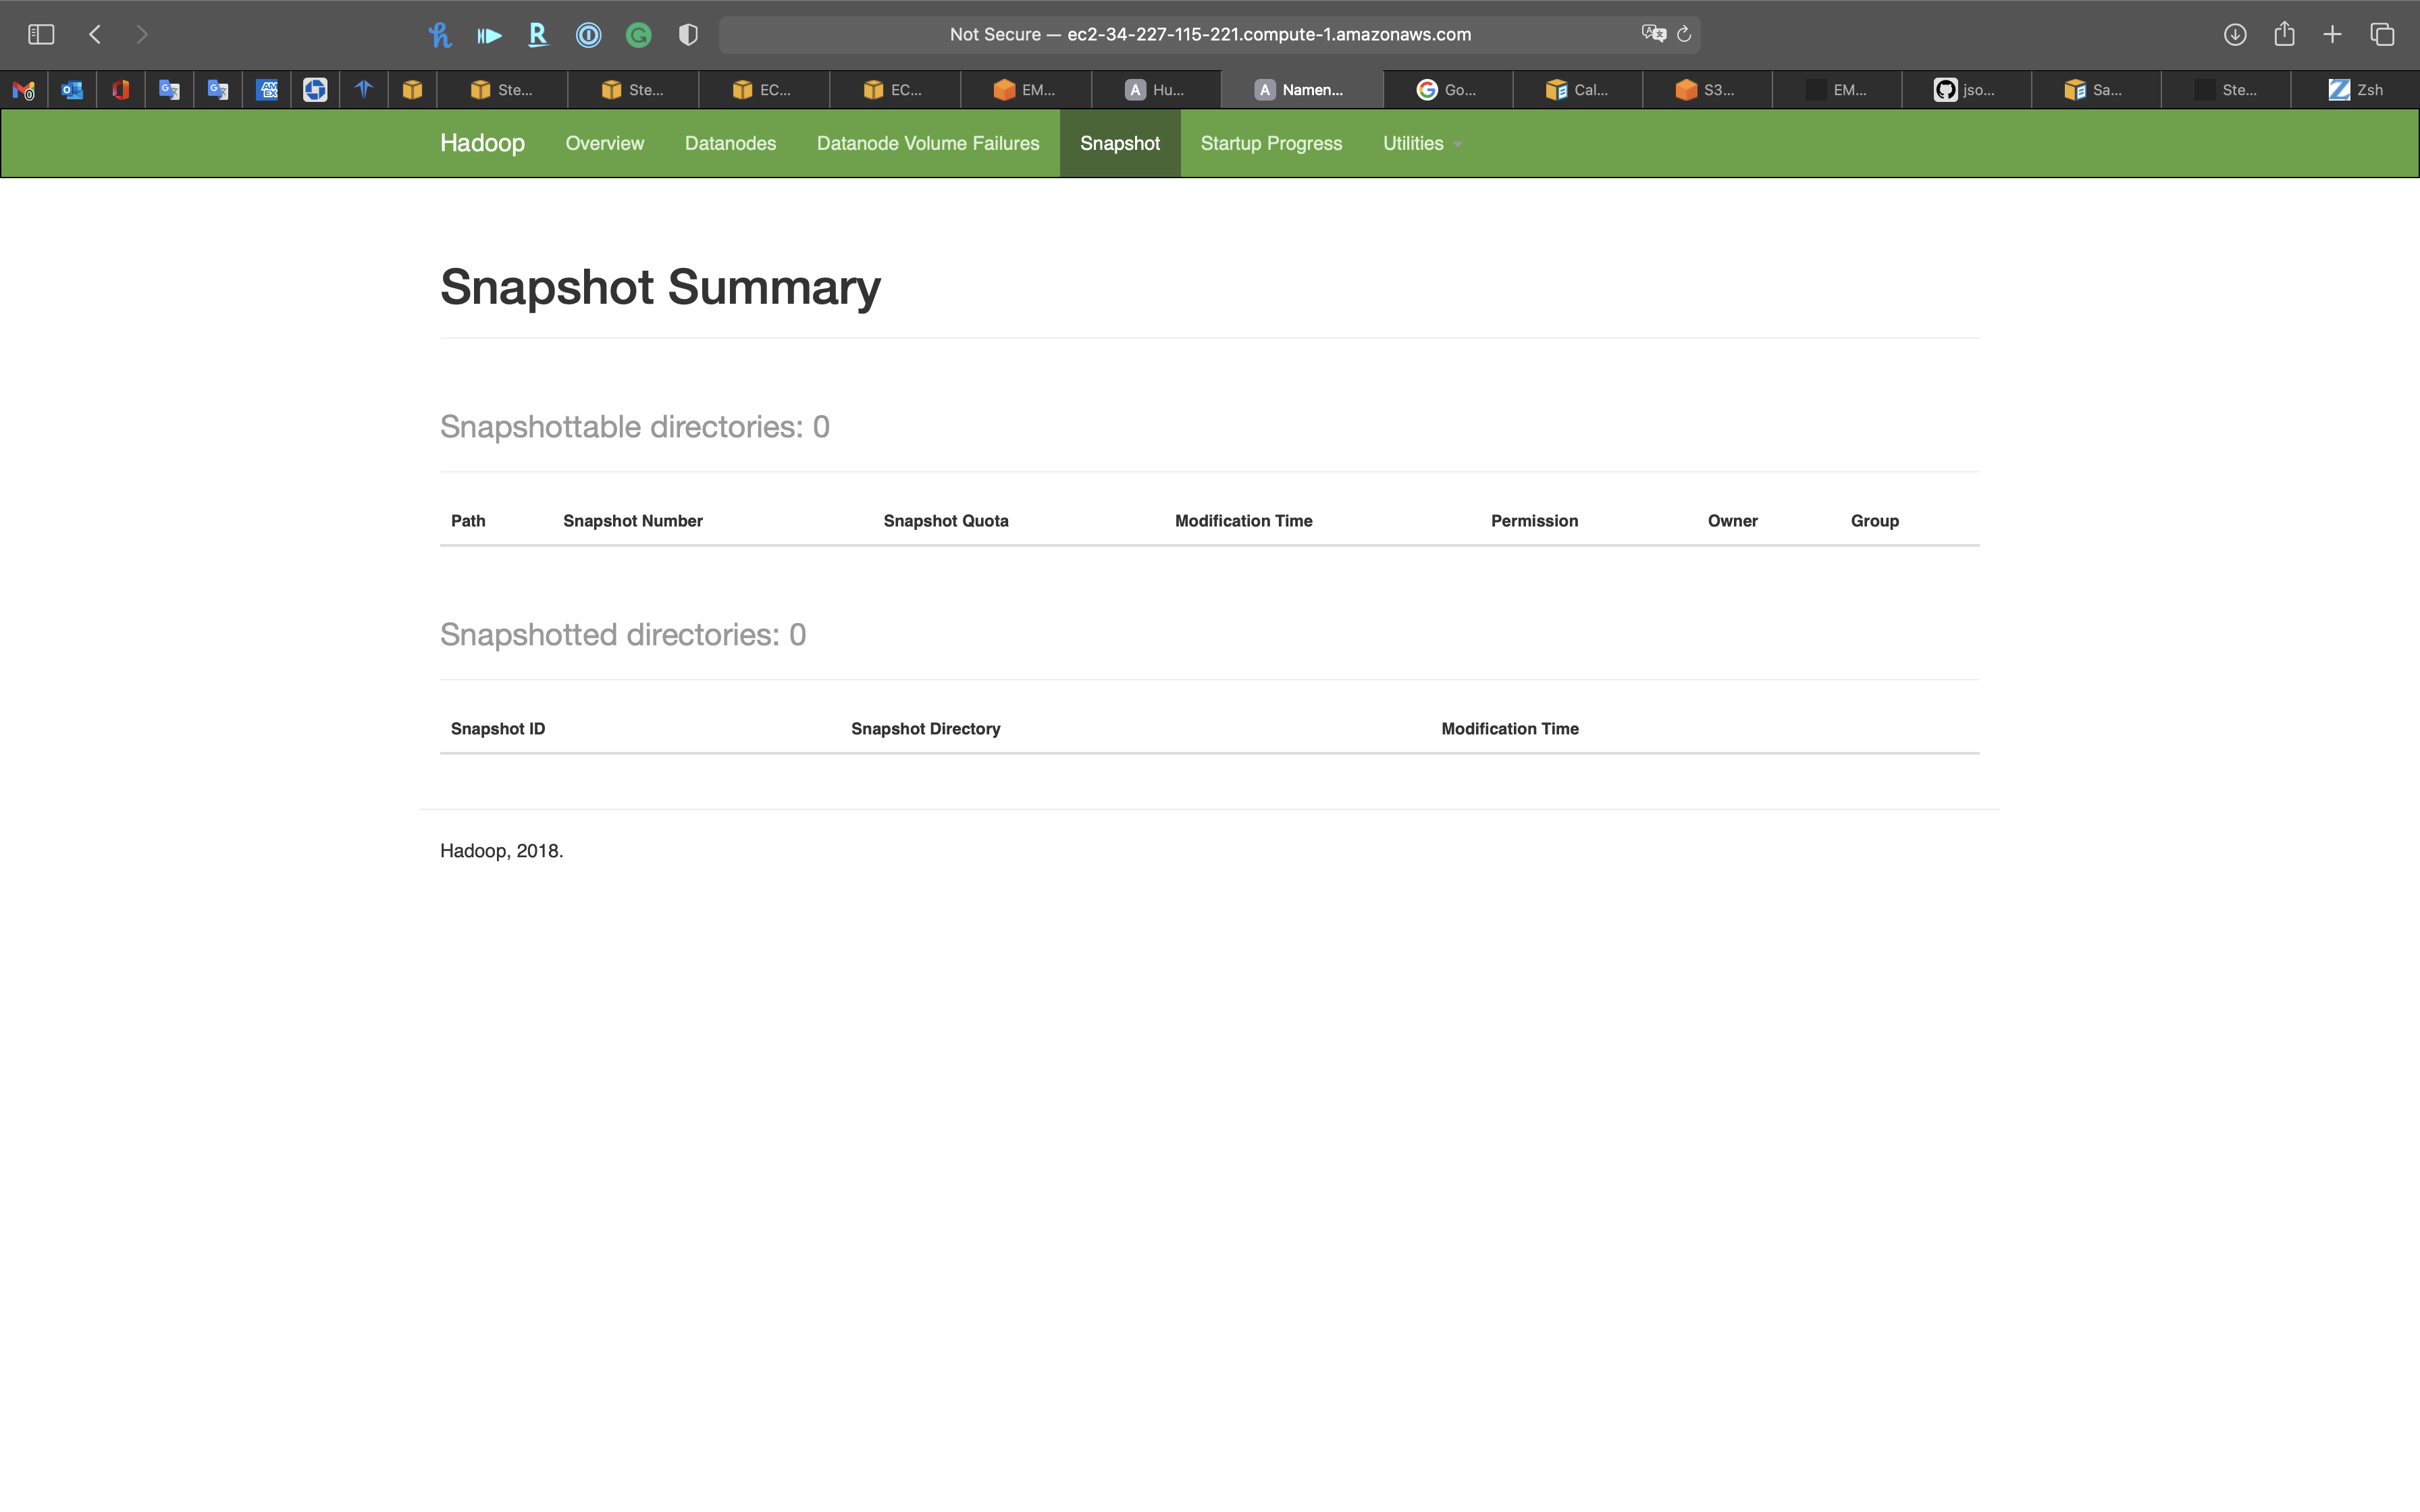Go back to the previous page
This screenshot has width=2420, height=1512.
(95, 35)
